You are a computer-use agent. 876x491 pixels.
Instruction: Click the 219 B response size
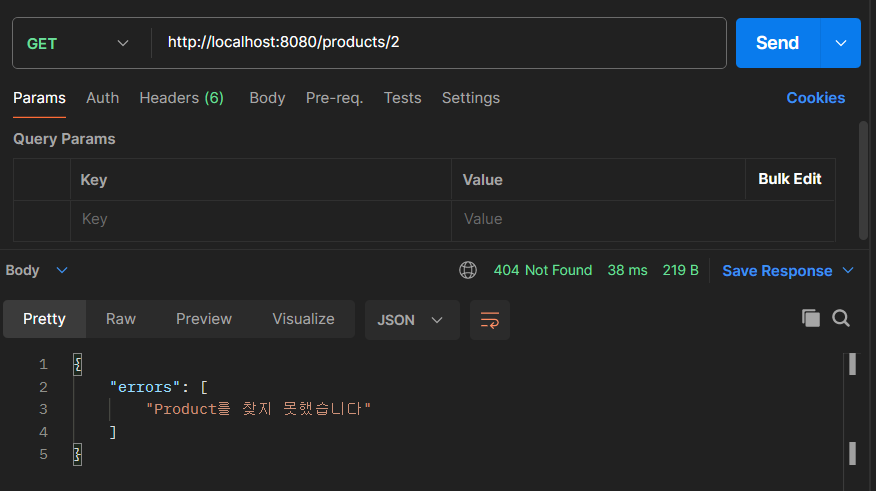[x=680, y=270]
